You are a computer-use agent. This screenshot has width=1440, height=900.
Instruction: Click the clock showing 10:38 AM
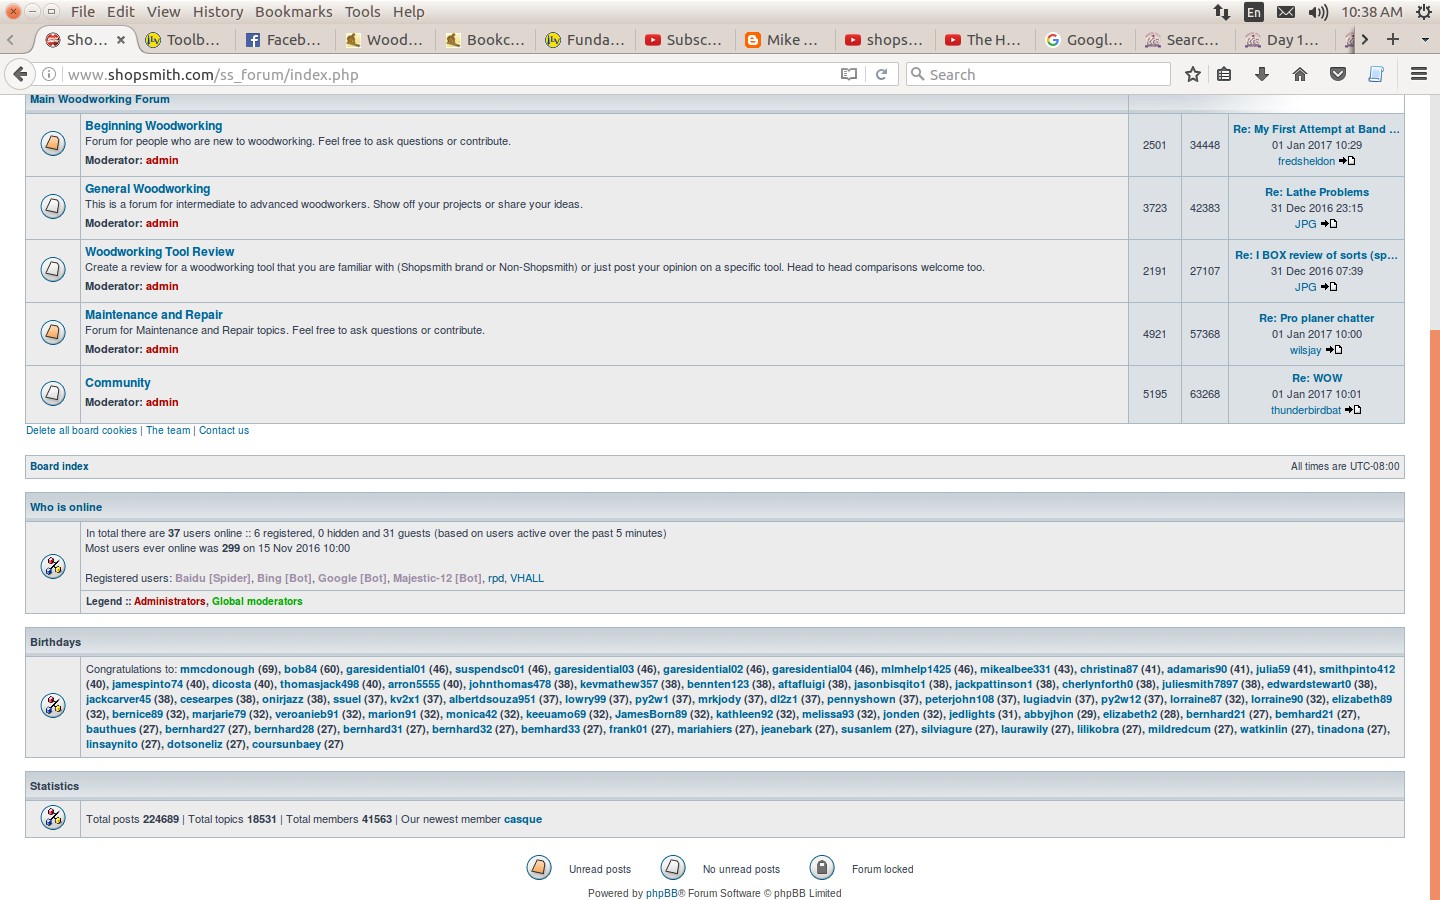[1372, 12]
